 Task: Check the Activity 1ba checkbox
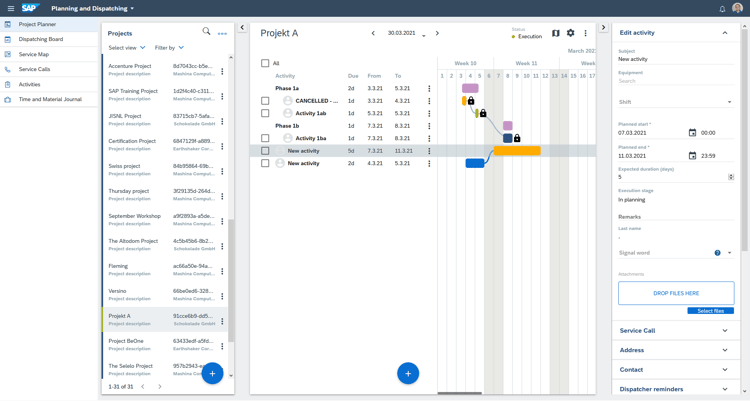265,138
